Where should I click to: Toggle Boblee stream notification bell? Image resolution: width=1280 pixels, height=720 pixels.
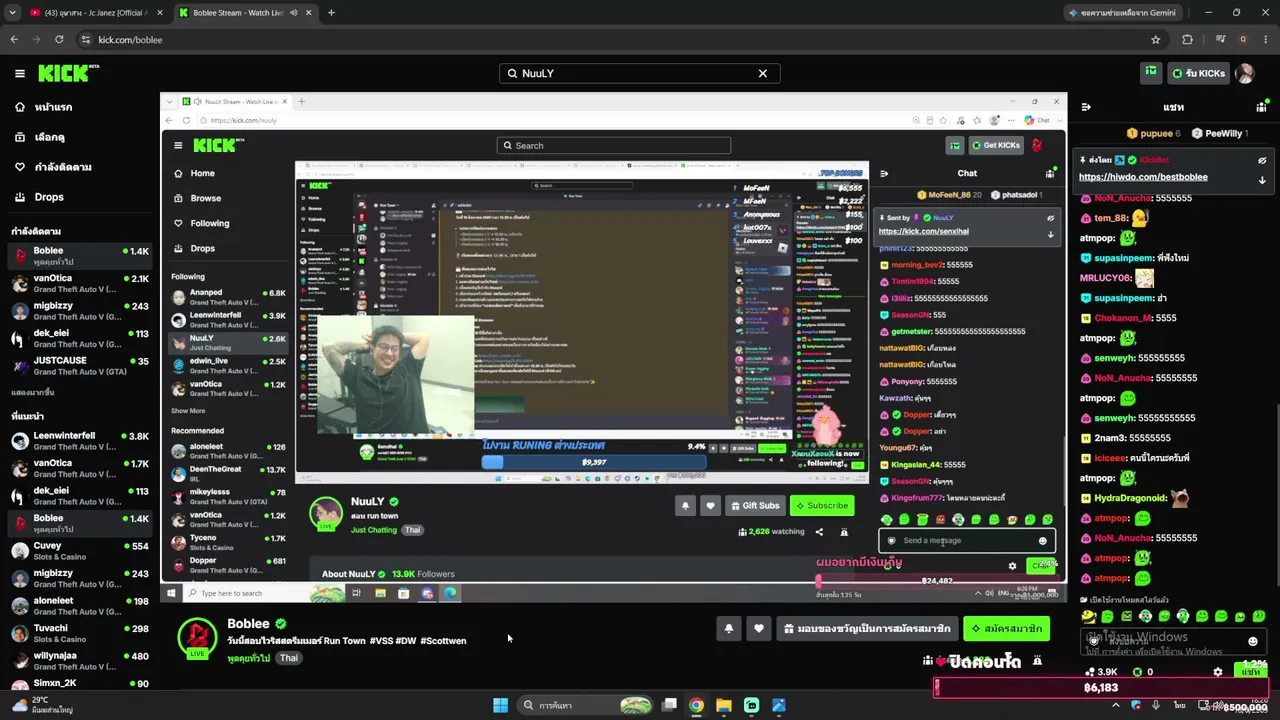pyautogui.click(x=728, y=628)
